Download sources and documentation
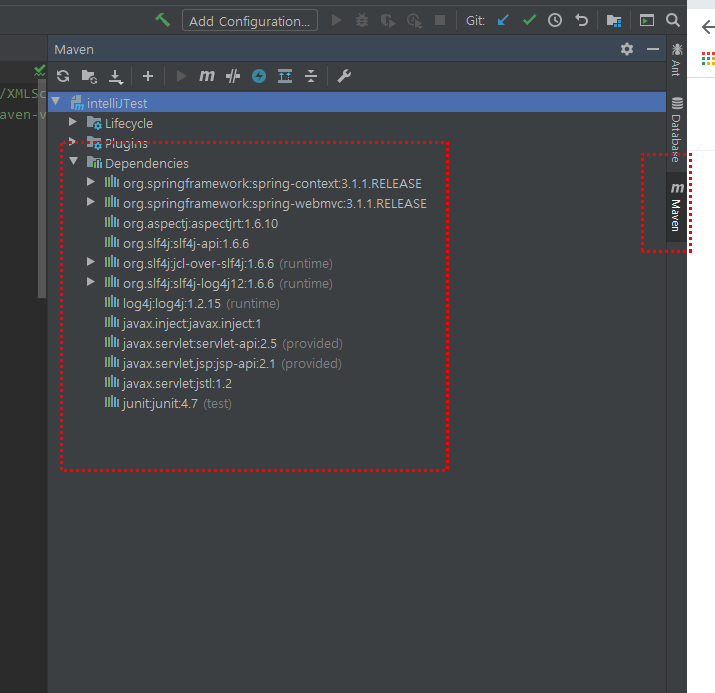The image size is (715, 693). (x=116, y=77)
